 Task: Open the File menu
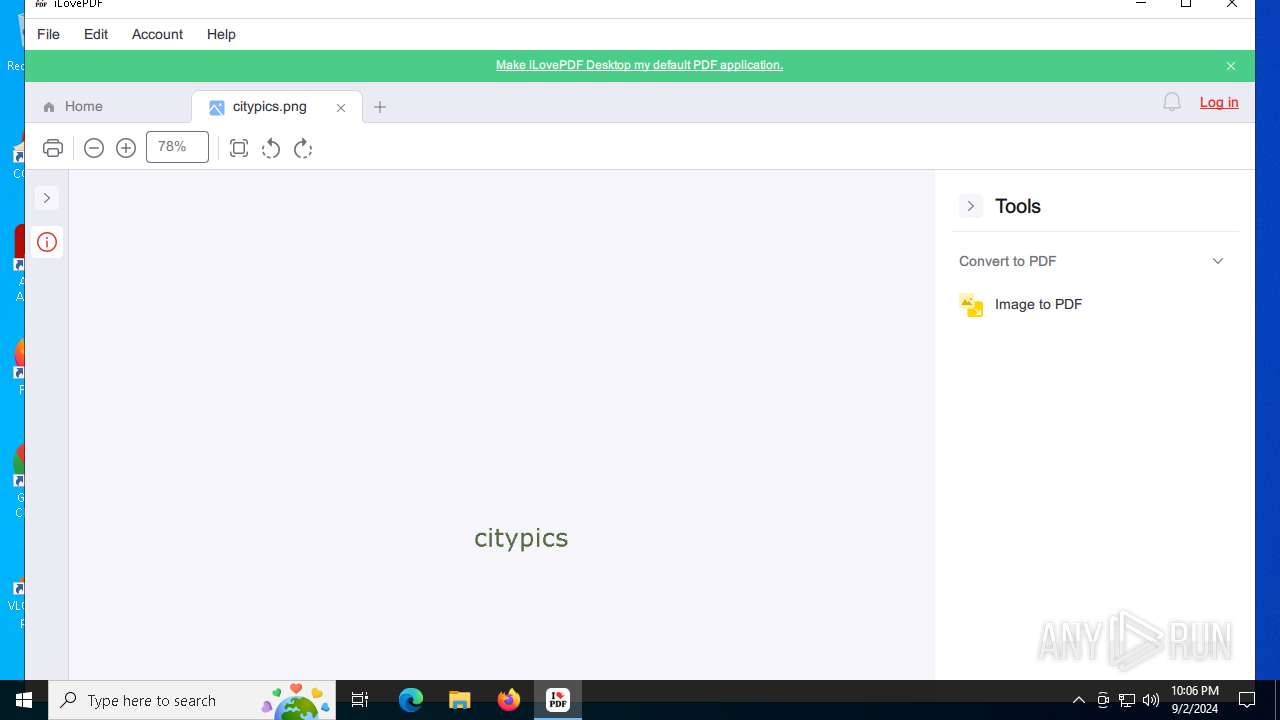pos(48,34)
